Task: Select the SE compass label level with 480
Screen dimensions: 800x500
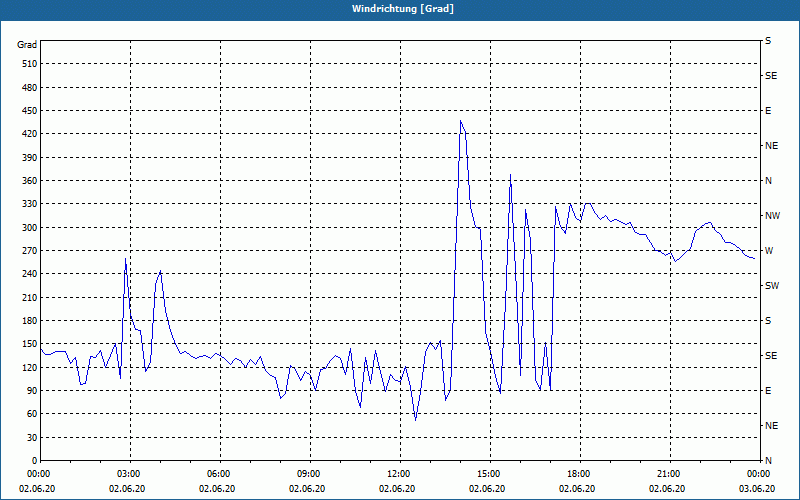Action: (771, 76)
